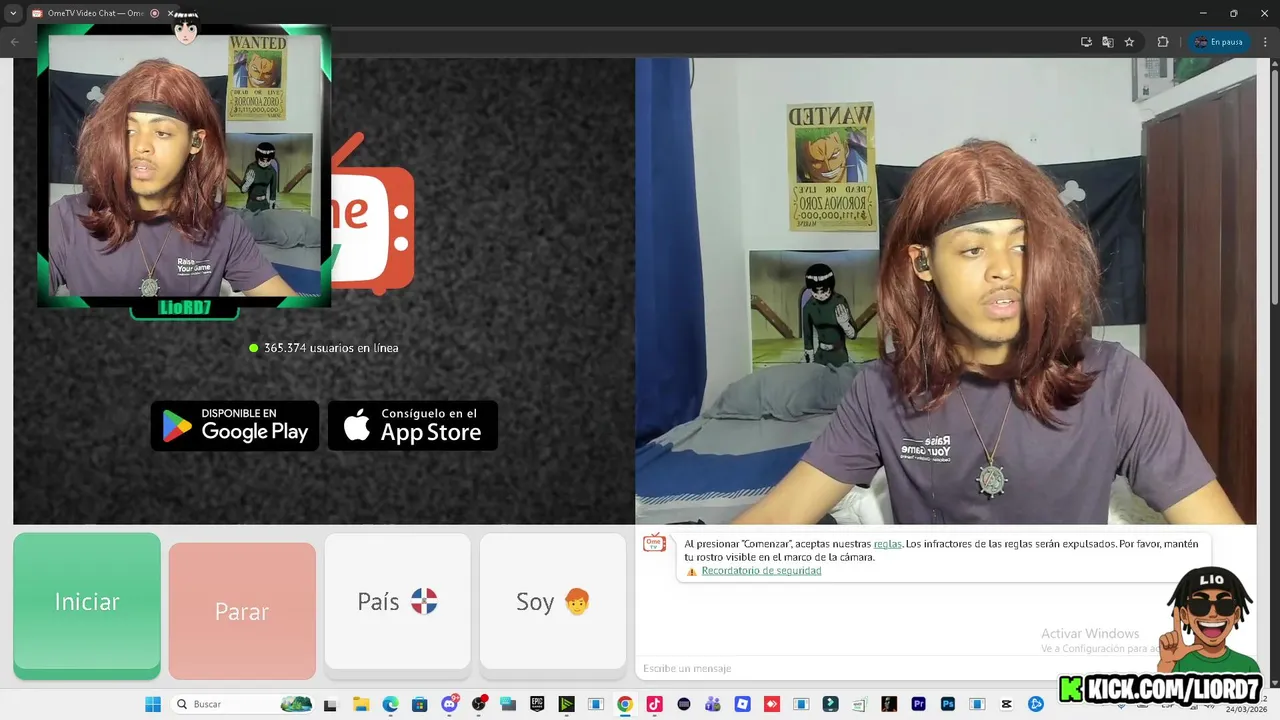The width and height of the screenshot is (1280, 720).
Task: Click the install app icon in address bar
Action: click(x=1086, y=42)
